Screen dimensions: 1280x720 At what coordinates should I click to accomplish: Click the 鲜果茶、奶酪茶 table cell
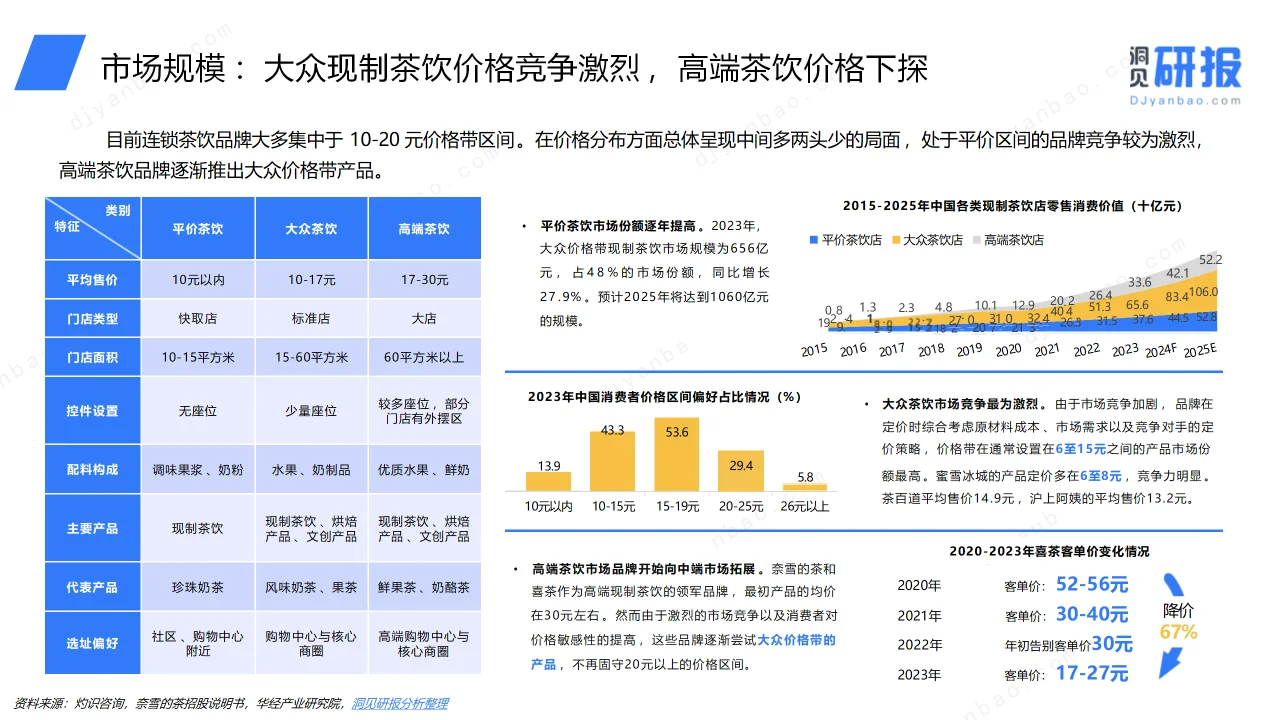tap(424, 587)
